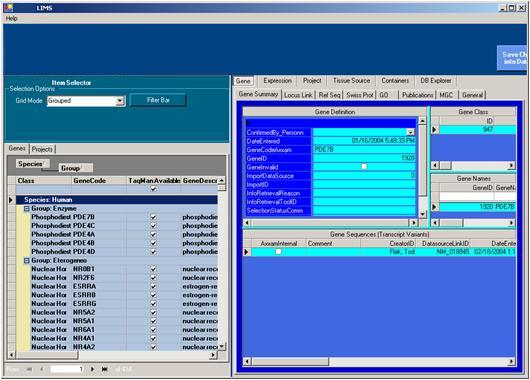
Task: Toggle the GeneInvalid checkbox
Action: pos(364,167)
